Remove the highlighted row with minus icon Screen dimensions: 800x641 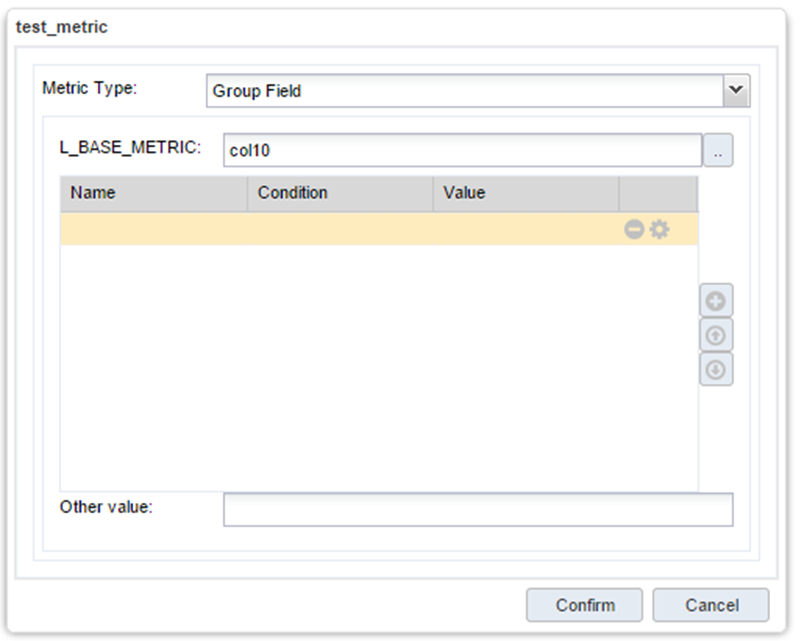coord(634,230)
